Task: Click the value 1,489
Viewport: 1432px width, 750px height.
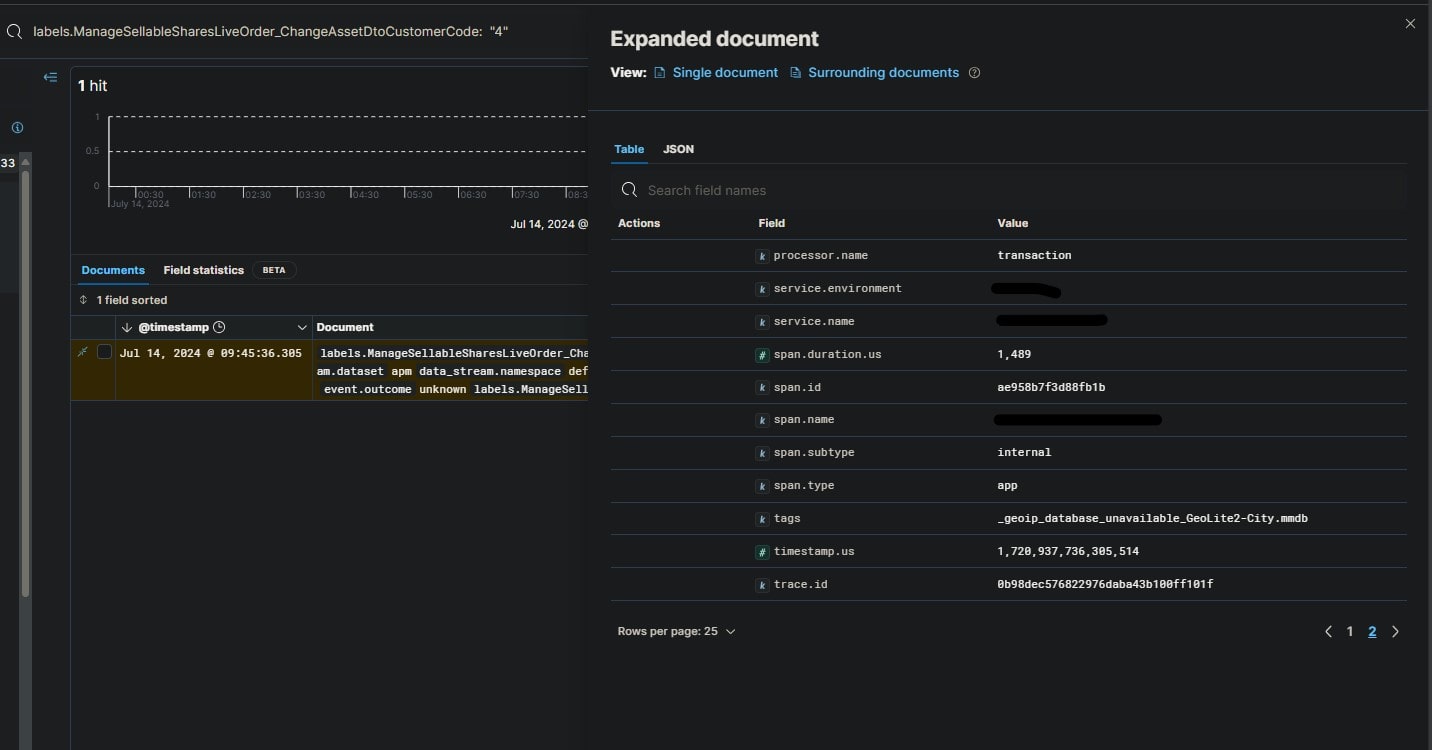Action: 1014,354
